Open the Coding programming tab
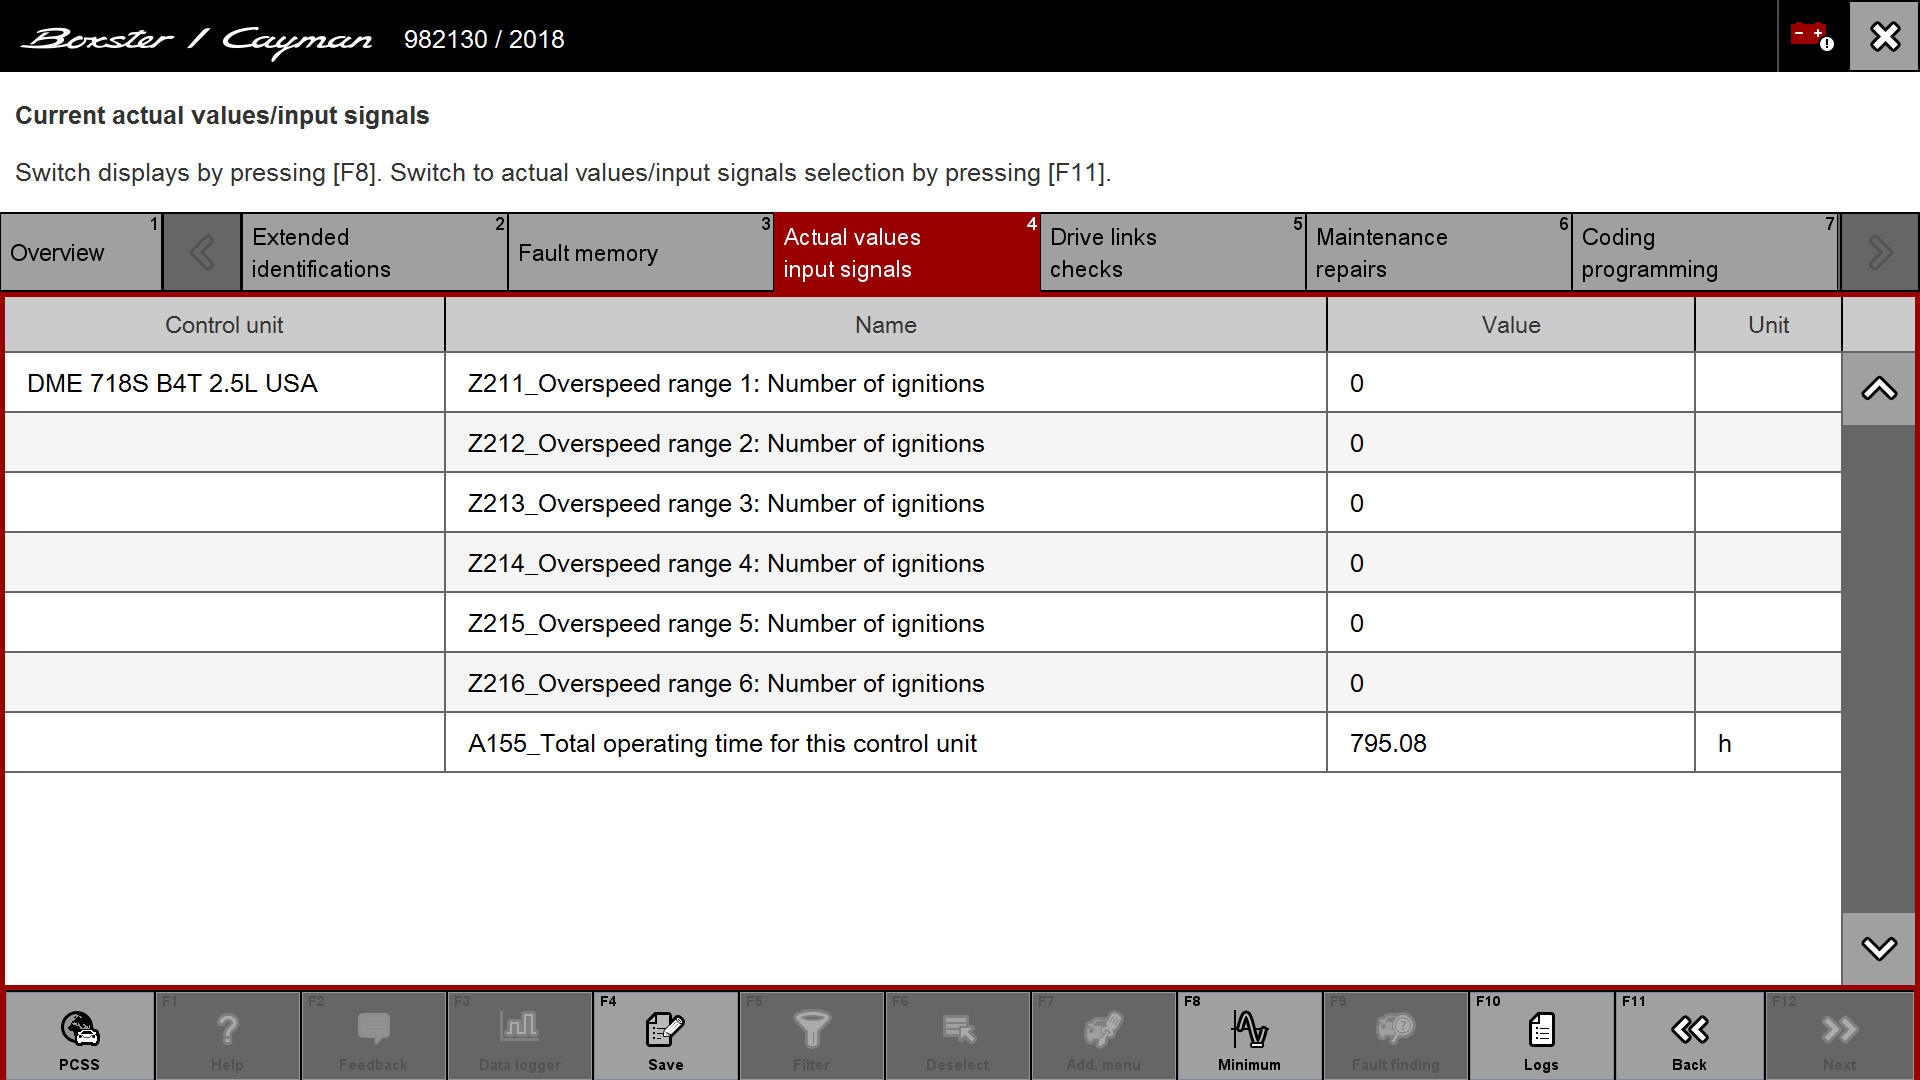Image resolution: width=1920 pixels, height=1080 pixels. pos(1705,252)
